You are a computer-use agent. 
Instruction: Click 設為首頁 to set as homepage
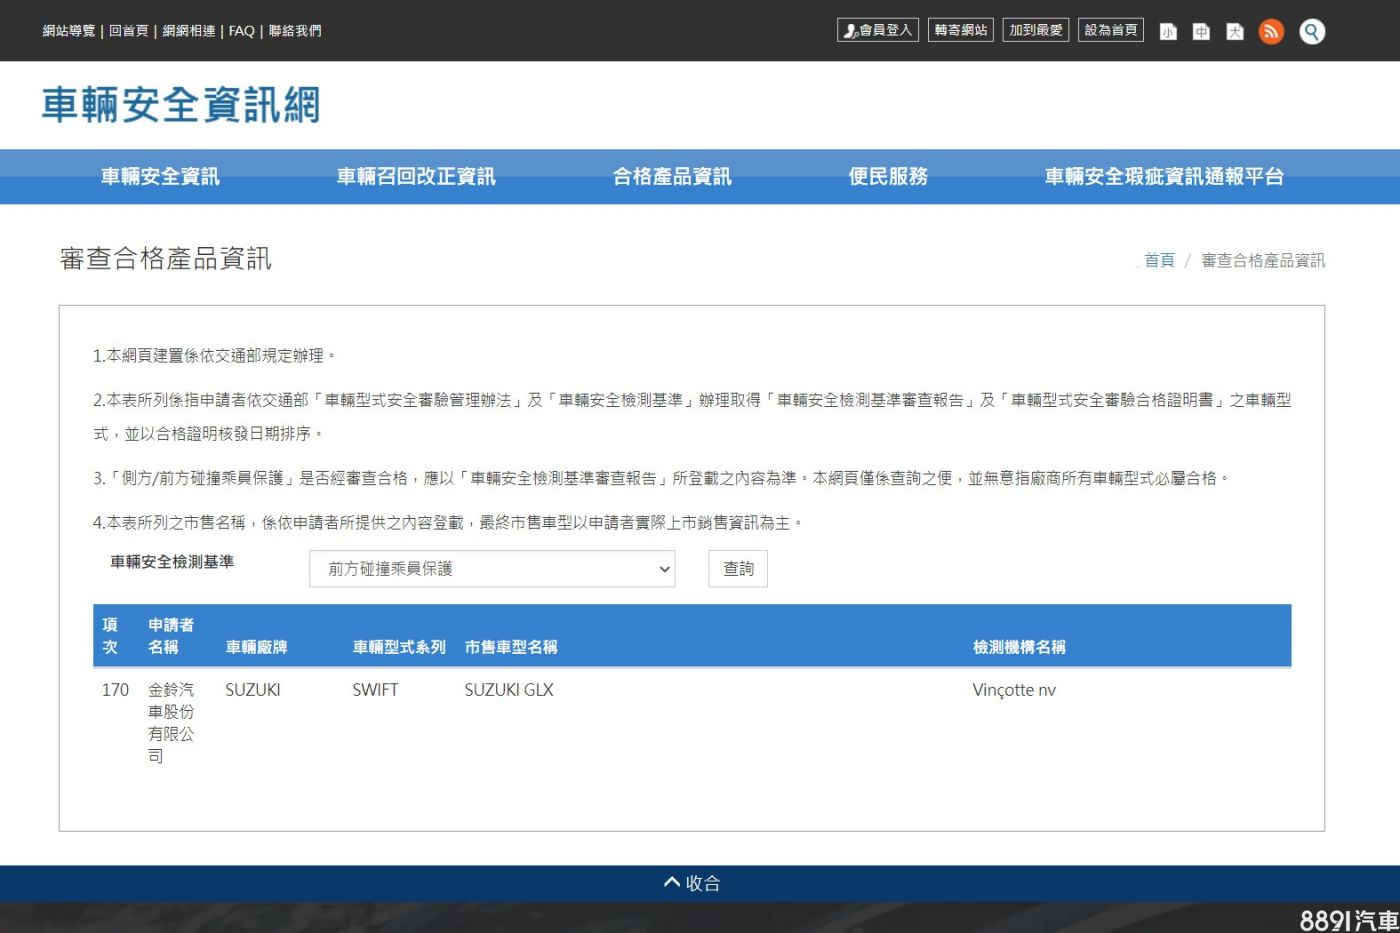click(1110, 30)
